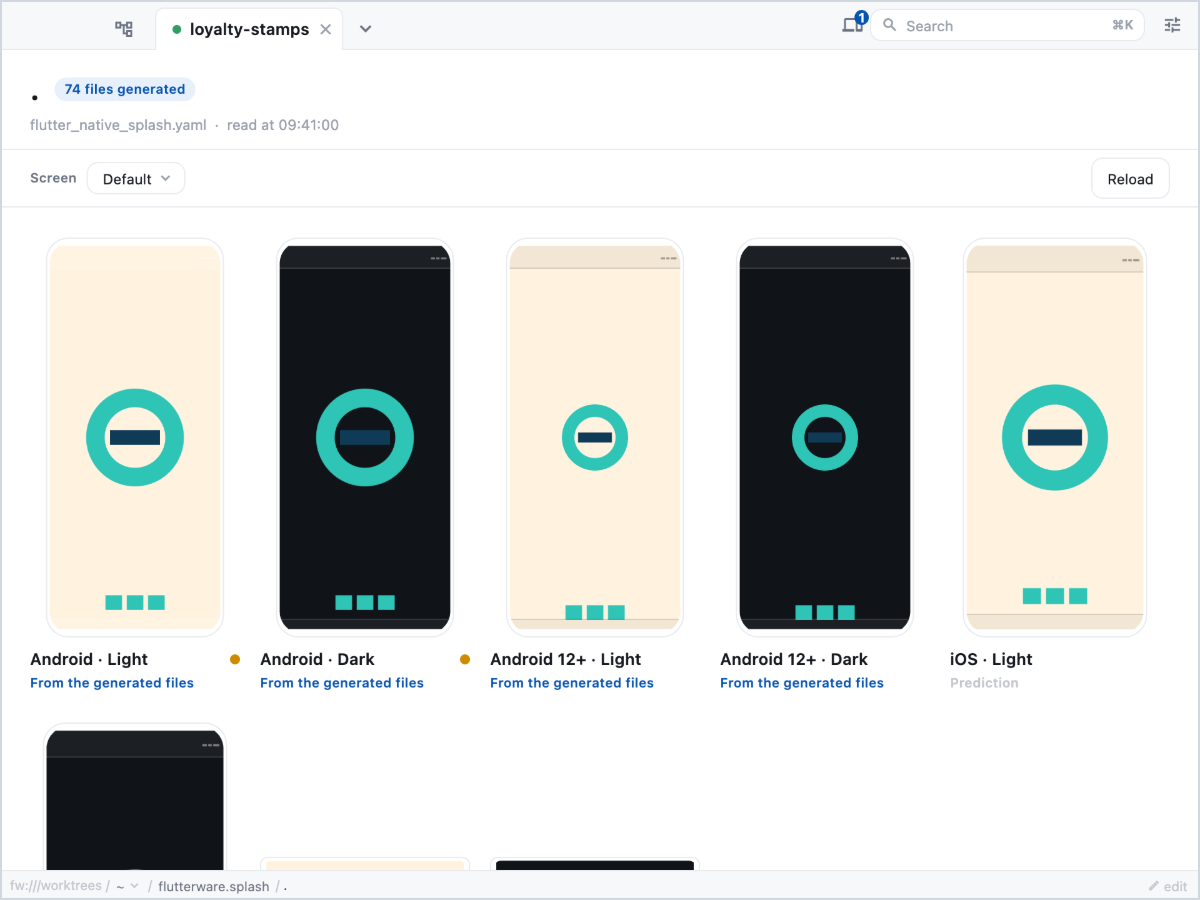1200x900 pixels.
Task: Click the orange warning dot beside Android · Light
Action: pos(235,659)
